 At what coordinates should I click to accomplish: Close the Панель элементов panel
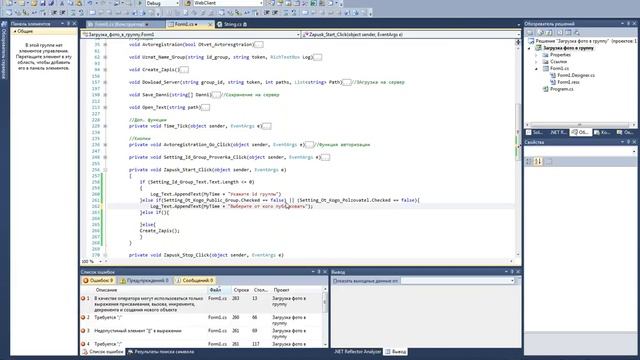74,24
